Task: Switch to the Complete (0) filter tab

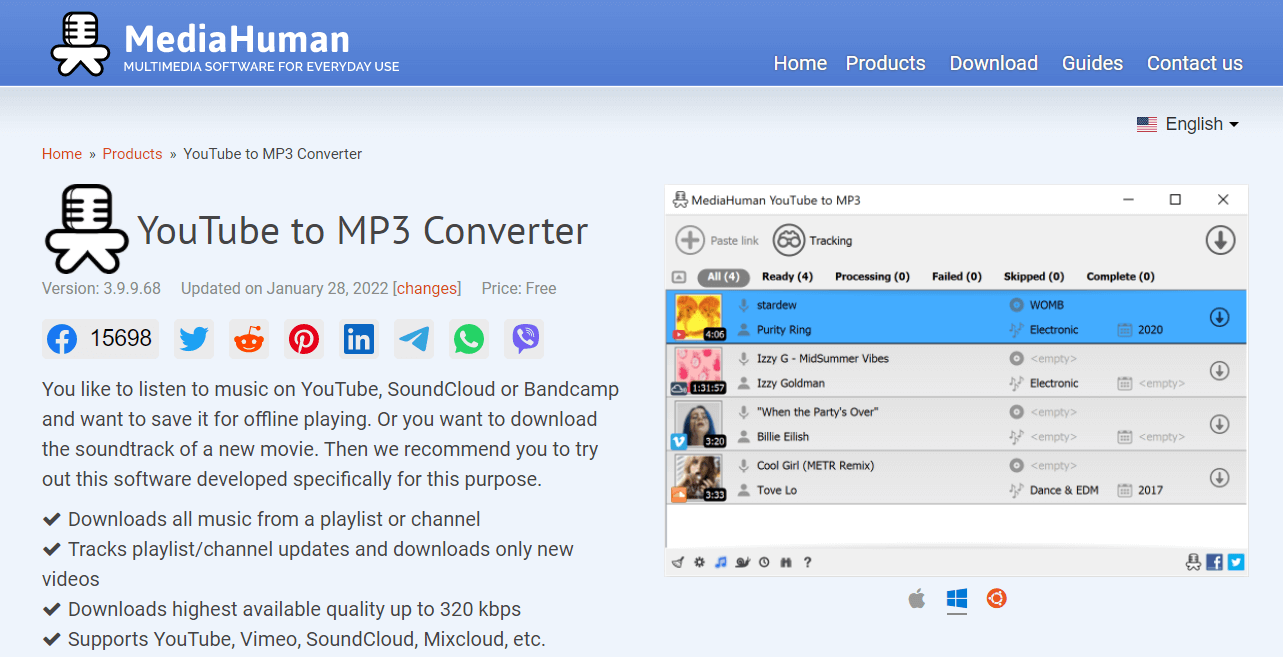Action: [x=1120, y=277]
